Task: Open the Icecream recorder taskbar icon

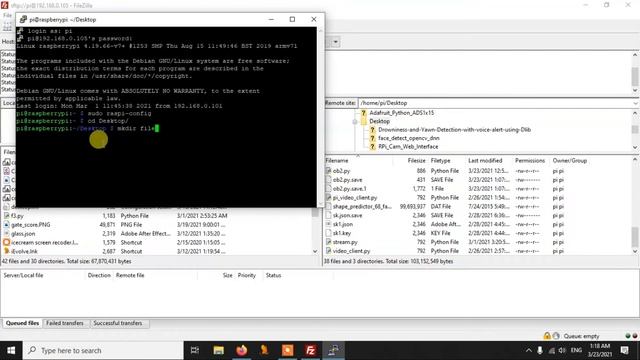Action: pyautogui.click(x=288, y=350)
